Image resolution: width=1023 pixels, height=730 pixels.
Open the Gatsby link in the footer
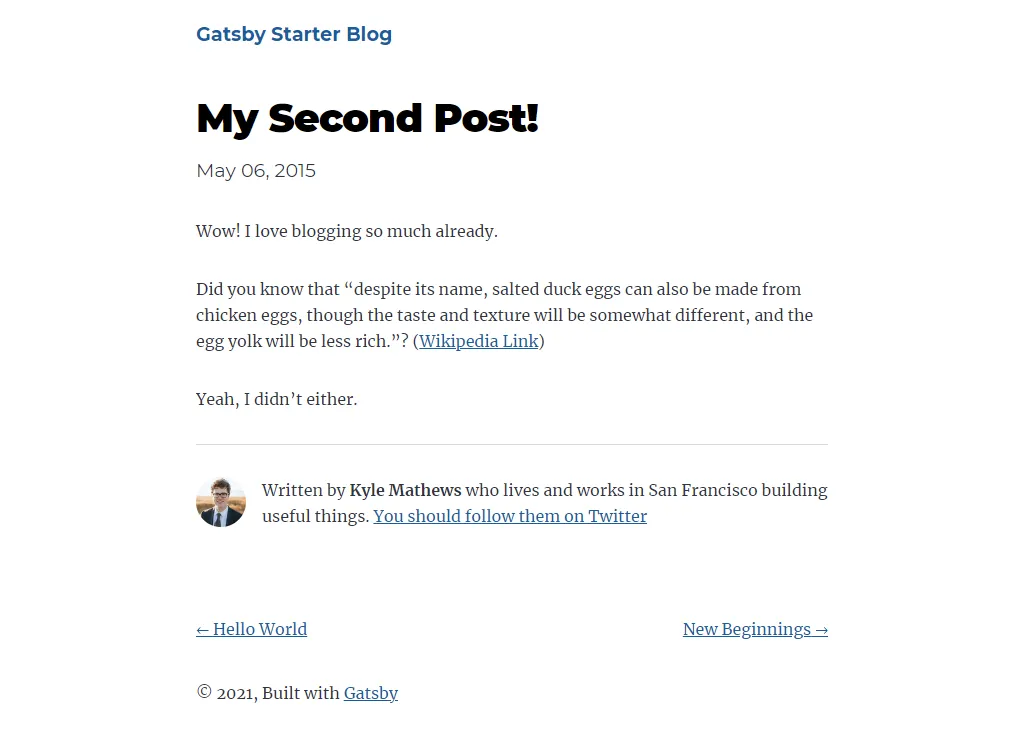[x=371, y=693]
